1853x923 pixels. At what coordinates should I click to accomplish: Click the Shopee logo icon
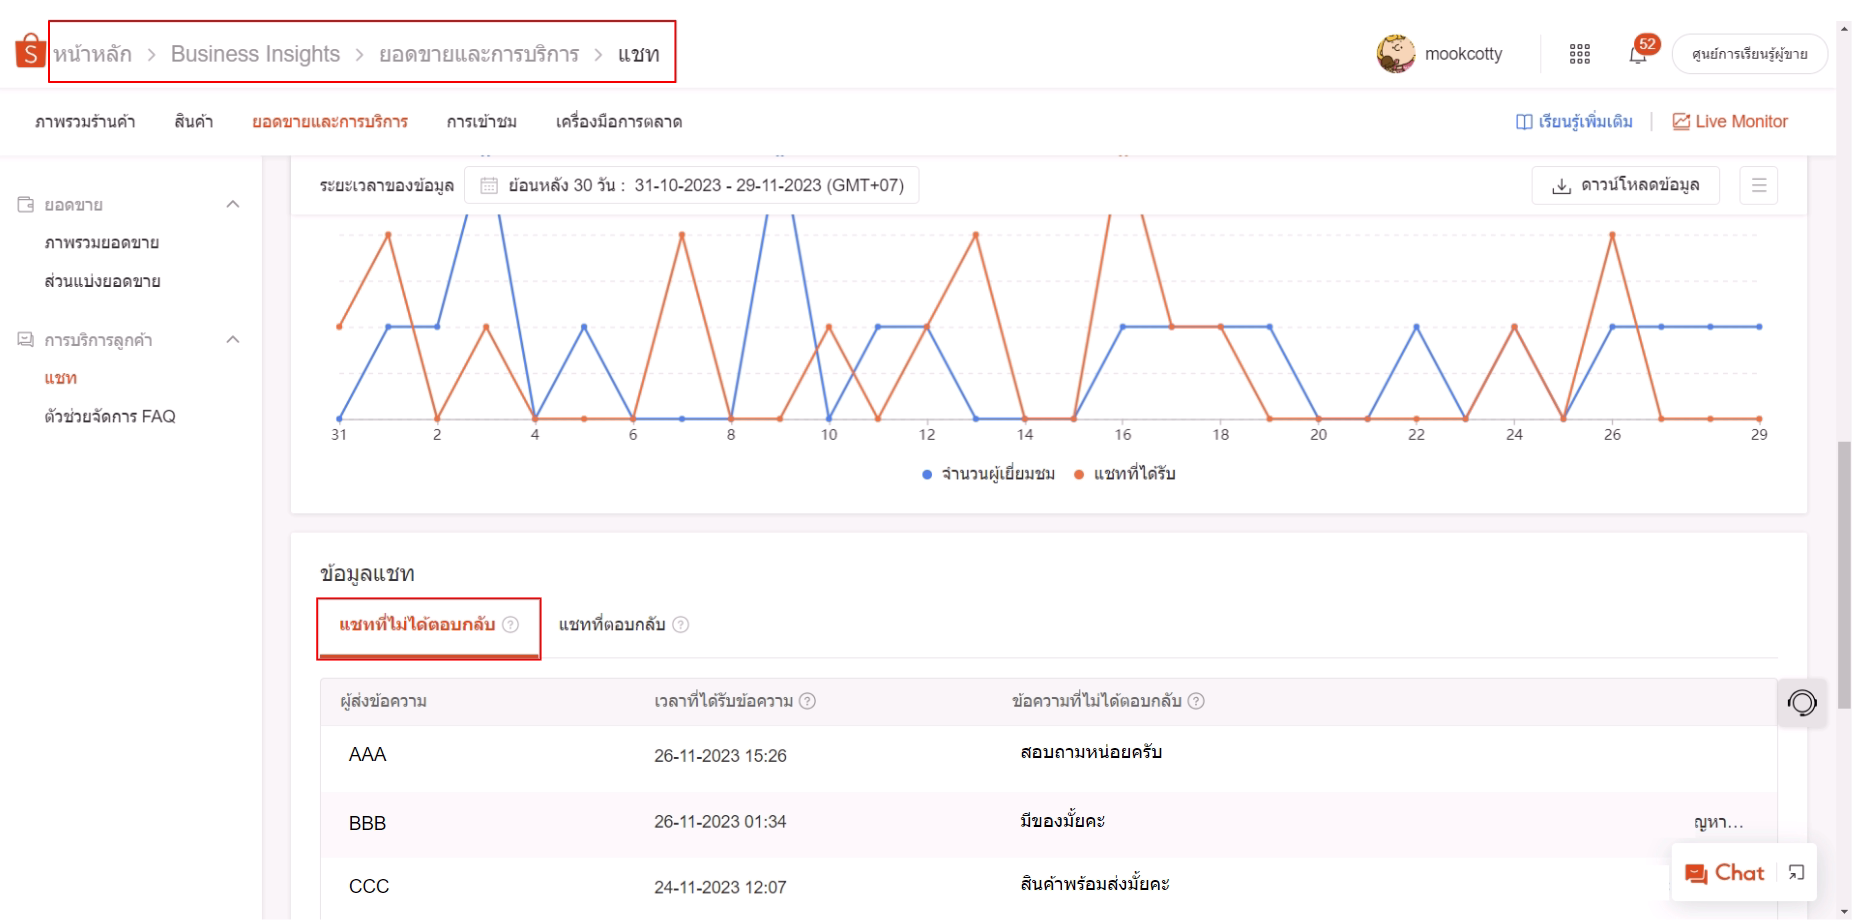click(x=30, y=52)
